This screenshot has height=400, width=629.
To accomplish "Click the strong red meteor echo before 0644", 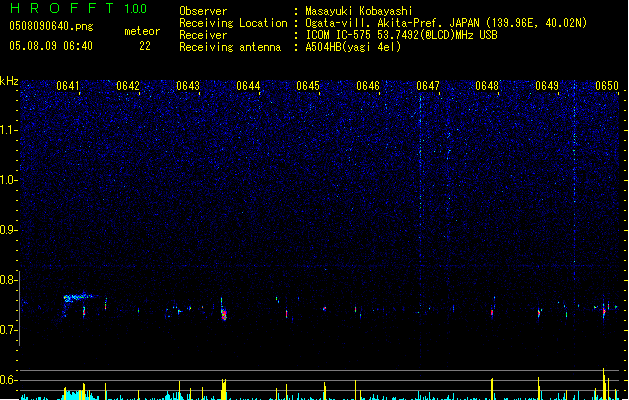I will tap(224, 314).
